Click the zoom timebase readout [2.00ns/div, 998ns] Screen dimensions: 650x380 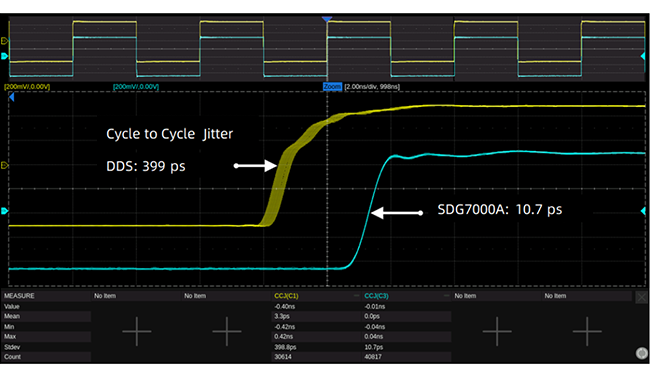tap(372, 87)
